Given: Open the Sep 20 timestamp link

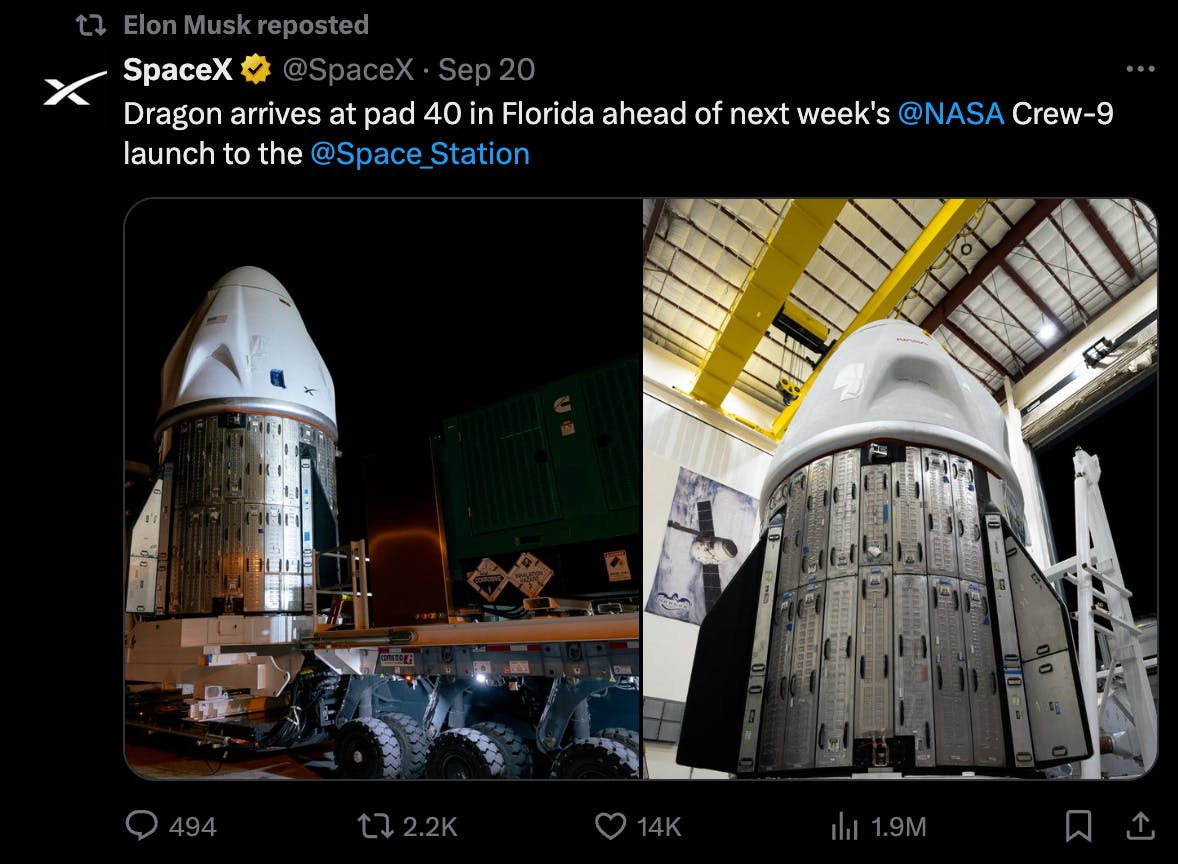Looking at the screenshot, I should pyautogui.click(x=487, y=70).
